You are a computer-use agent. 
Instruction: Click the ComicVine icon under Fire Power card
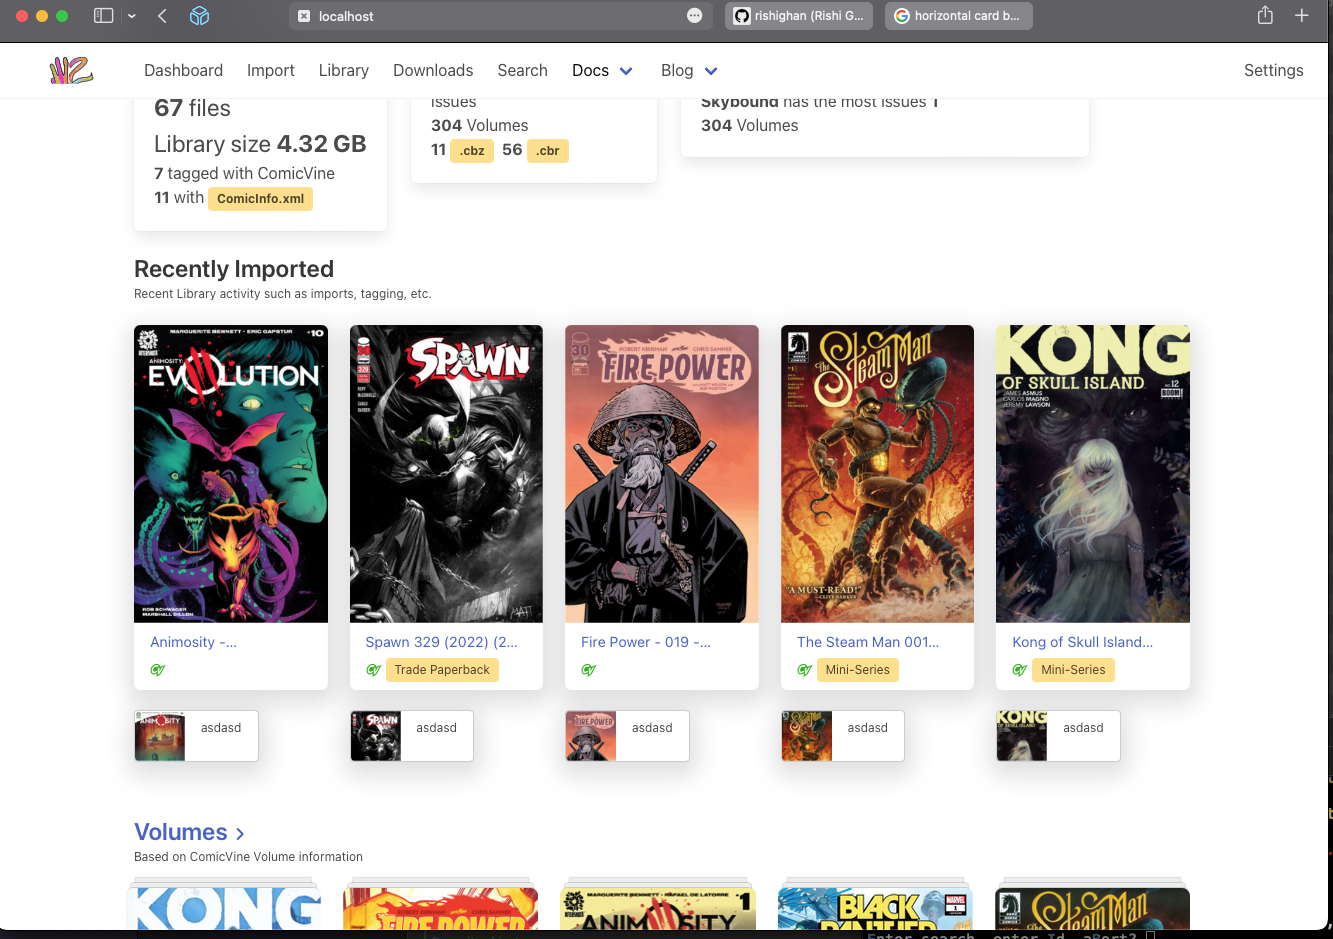(x=589, y=670)
